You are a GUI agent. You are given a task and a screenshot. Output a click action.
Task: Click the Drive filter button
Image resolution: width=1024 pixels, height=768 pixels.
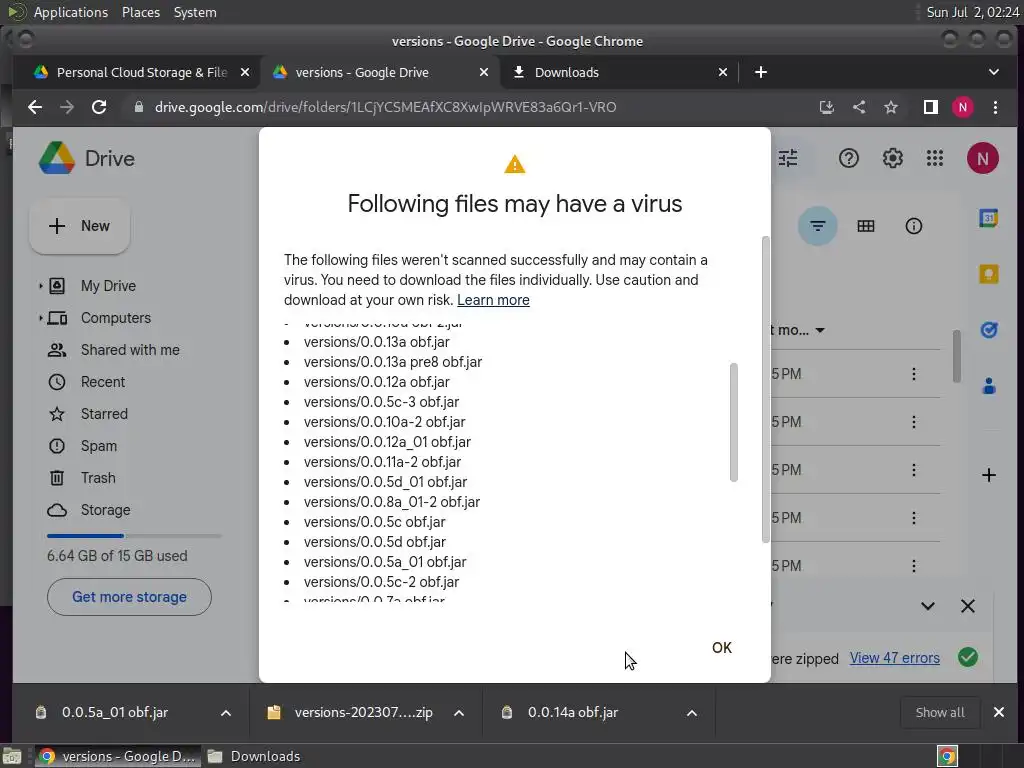click(818, 226)
